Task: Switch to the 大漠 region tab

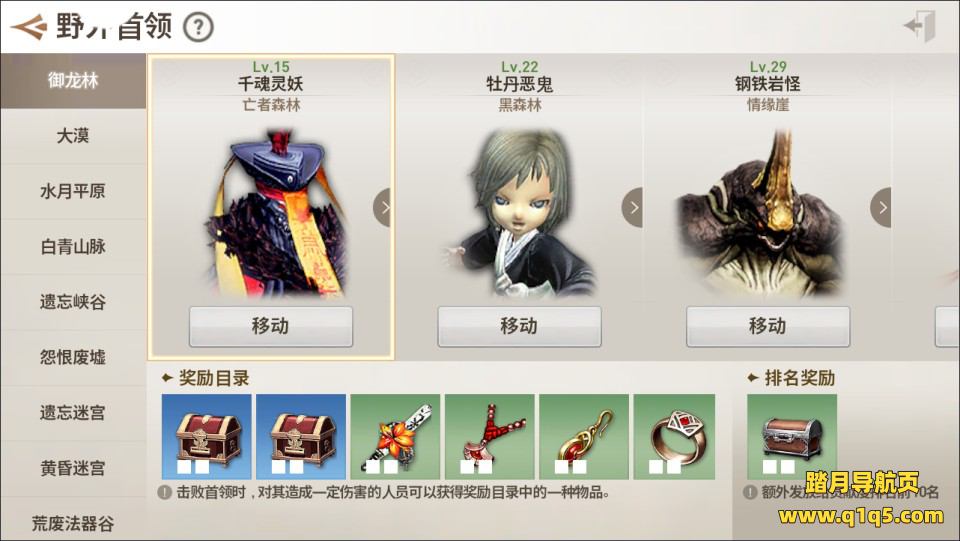Action: [73, 136]
